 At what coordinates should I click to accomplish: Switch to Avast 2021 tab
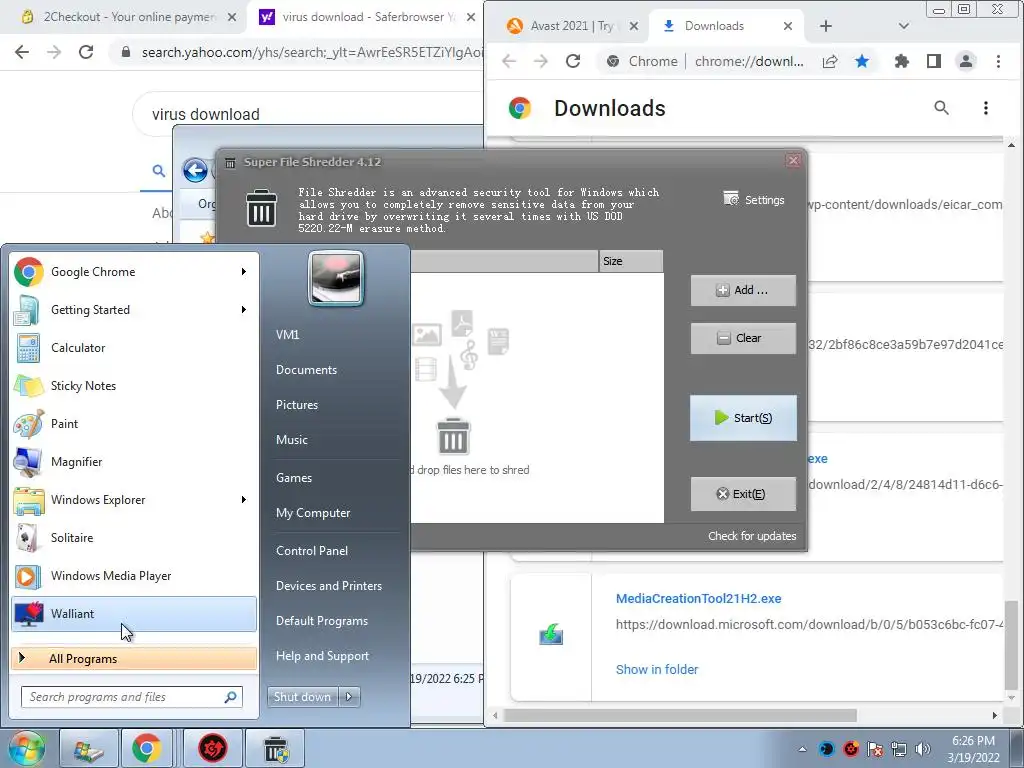(x=572, y=26)
